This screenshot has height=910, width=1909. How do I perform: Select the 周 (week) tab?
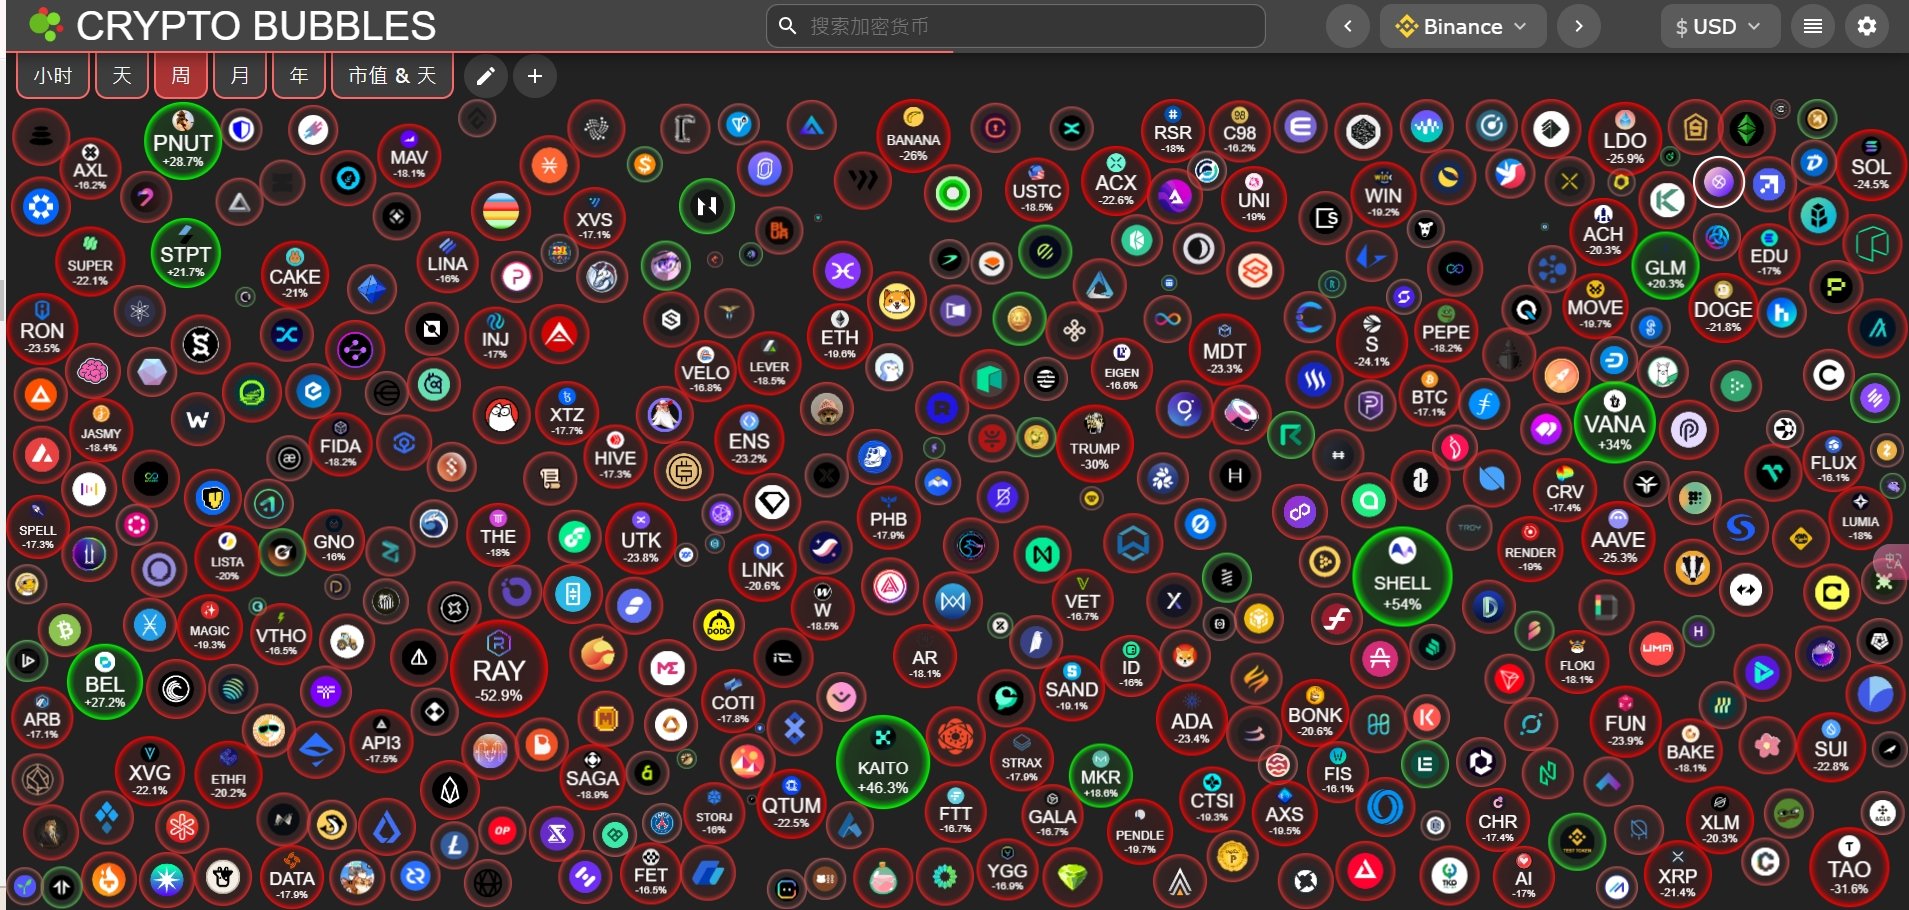coord(181,76)
